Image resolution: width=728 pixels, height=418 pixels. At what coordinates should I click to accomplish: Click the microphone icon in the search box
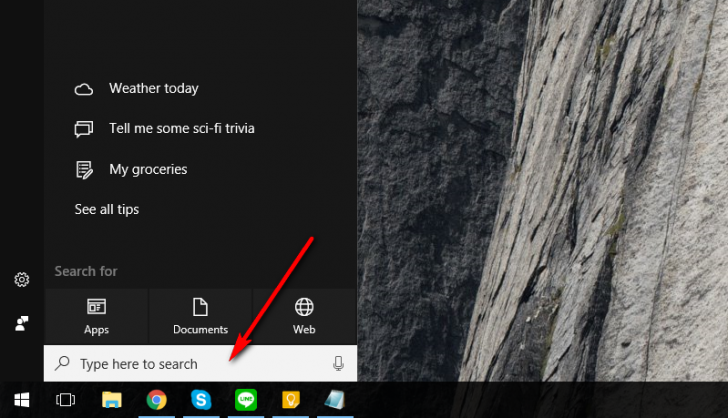click(x=338, y=364)
